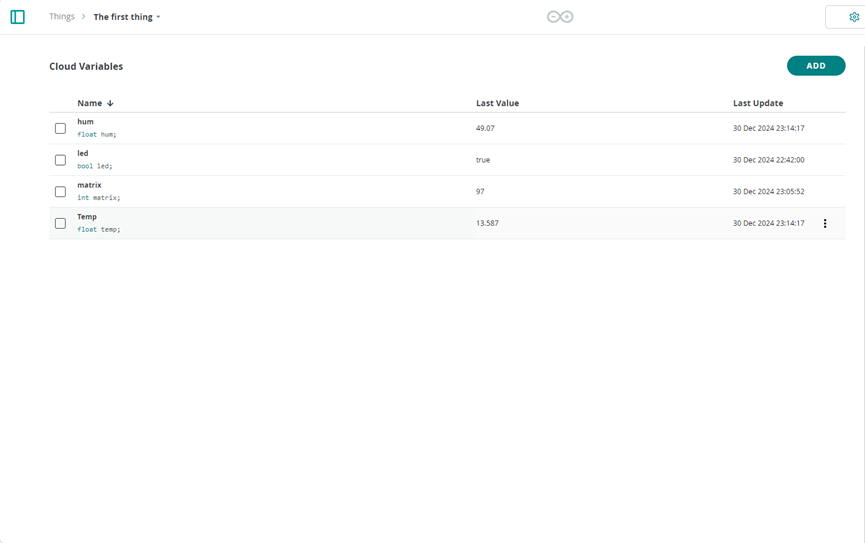Check the hum variable checkbox
865x543 pixels.
point(60,129)
